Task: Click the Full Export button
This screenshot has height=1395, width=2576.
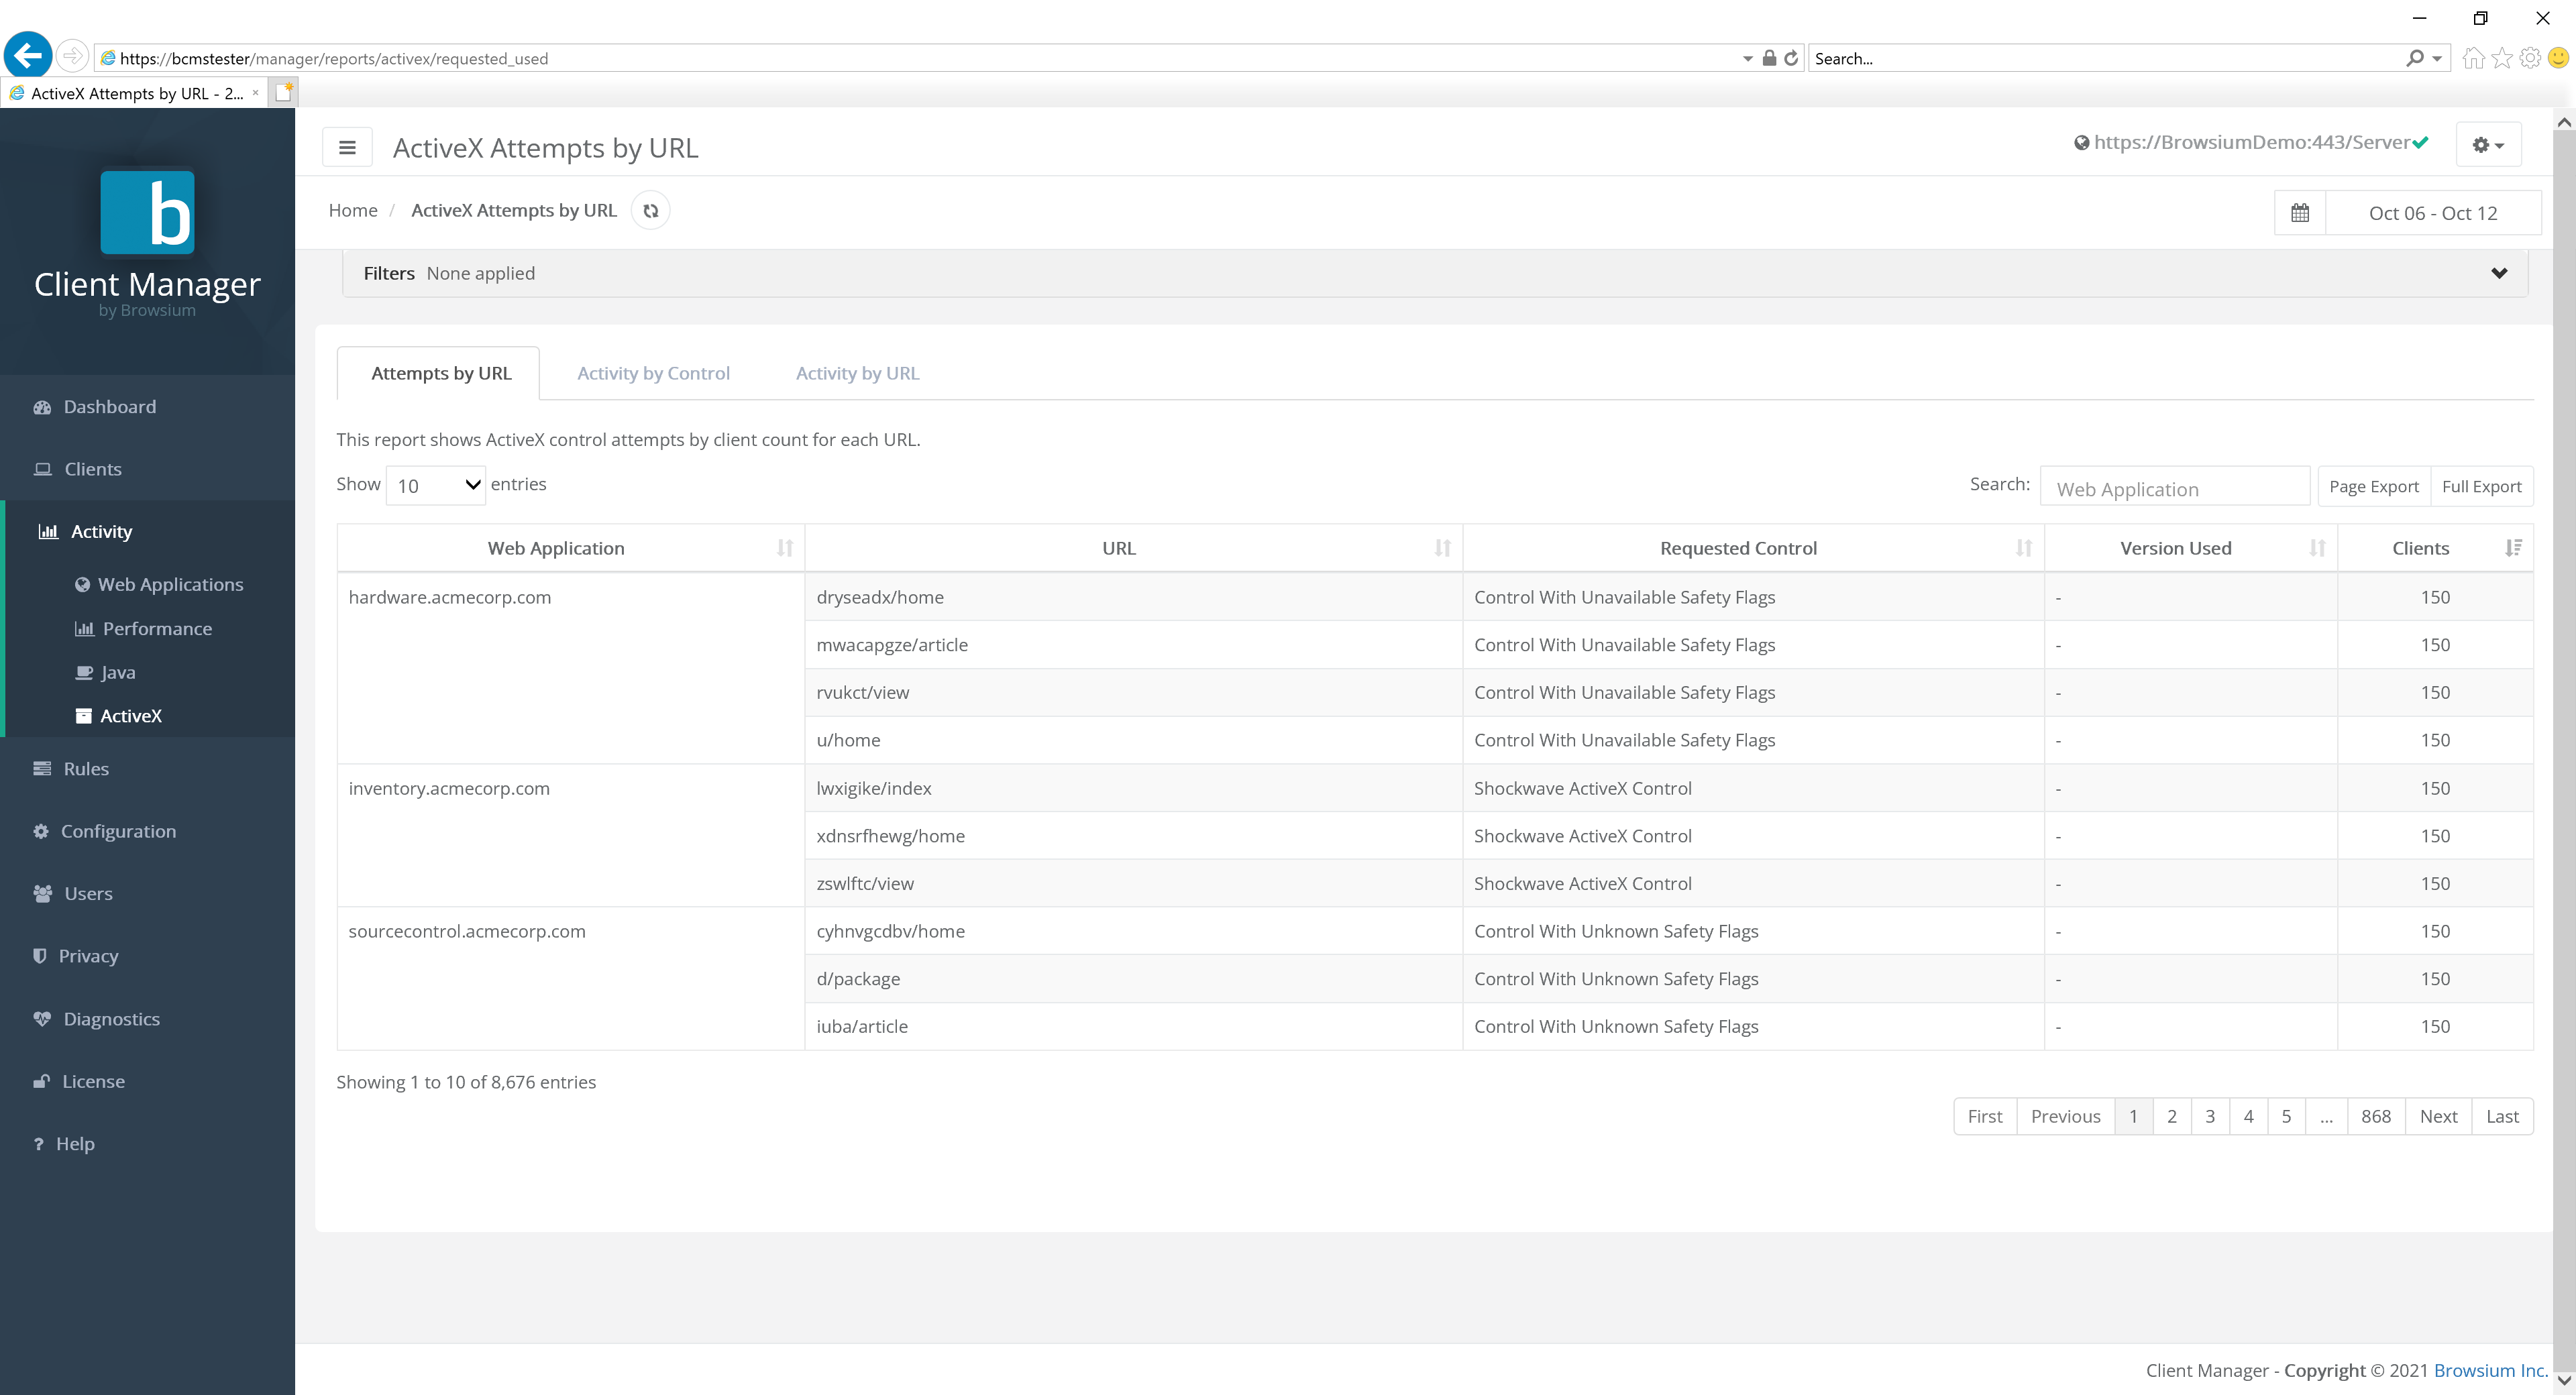Action: coord(2483,486)
